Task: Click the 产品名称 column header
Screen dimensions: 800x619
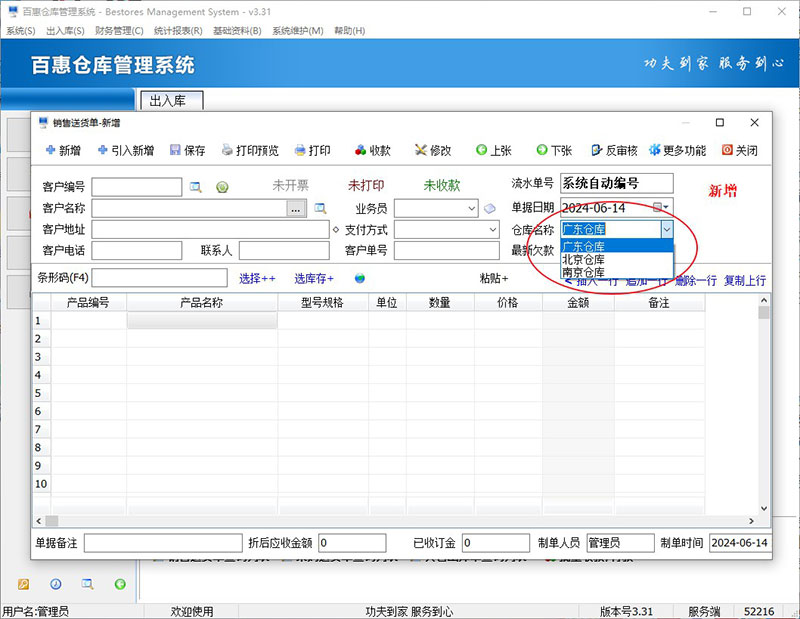Action: pos(202,303)
